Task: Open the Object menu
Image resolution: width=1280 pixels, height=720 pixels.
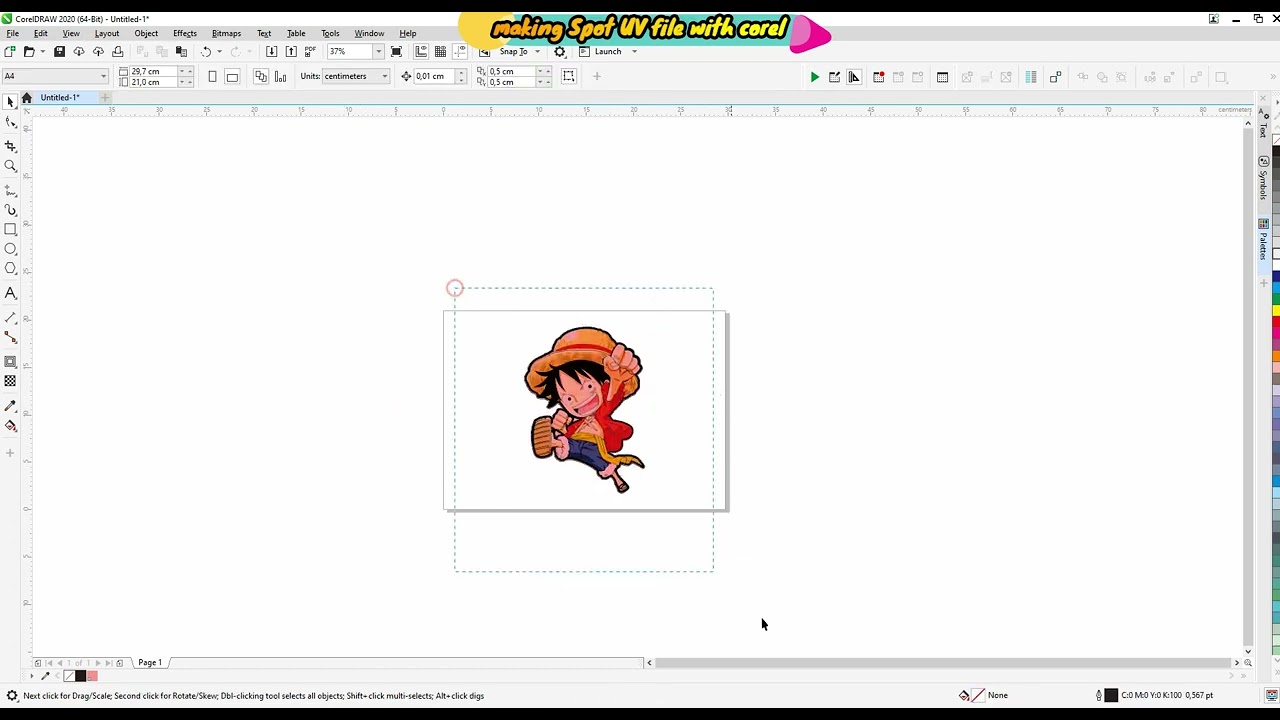Action: click(146, 33)
